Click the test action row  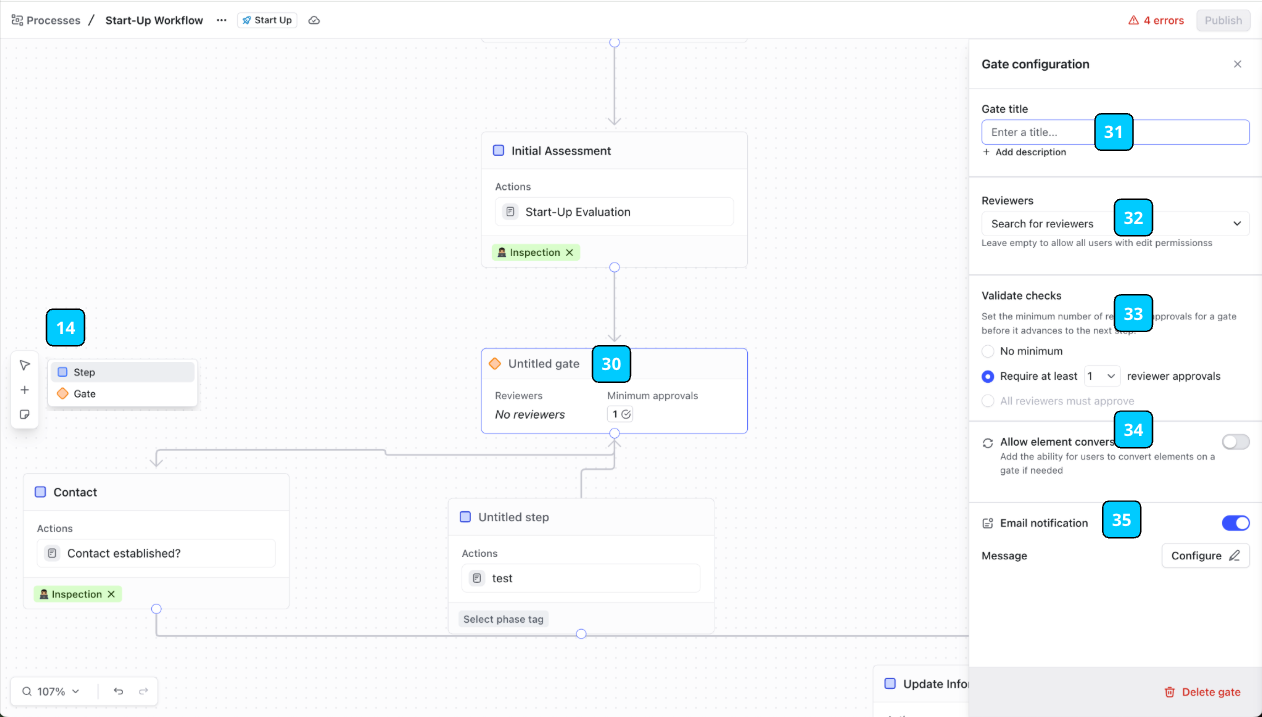point(581,578)
